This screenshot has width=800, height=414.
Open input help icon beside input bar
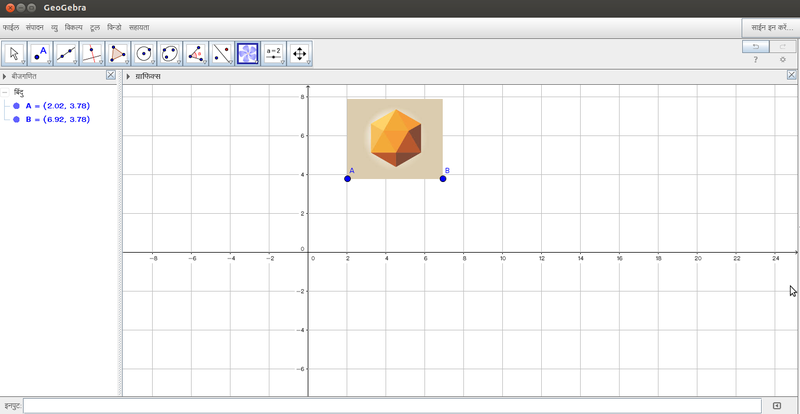[x=777, y=406]
